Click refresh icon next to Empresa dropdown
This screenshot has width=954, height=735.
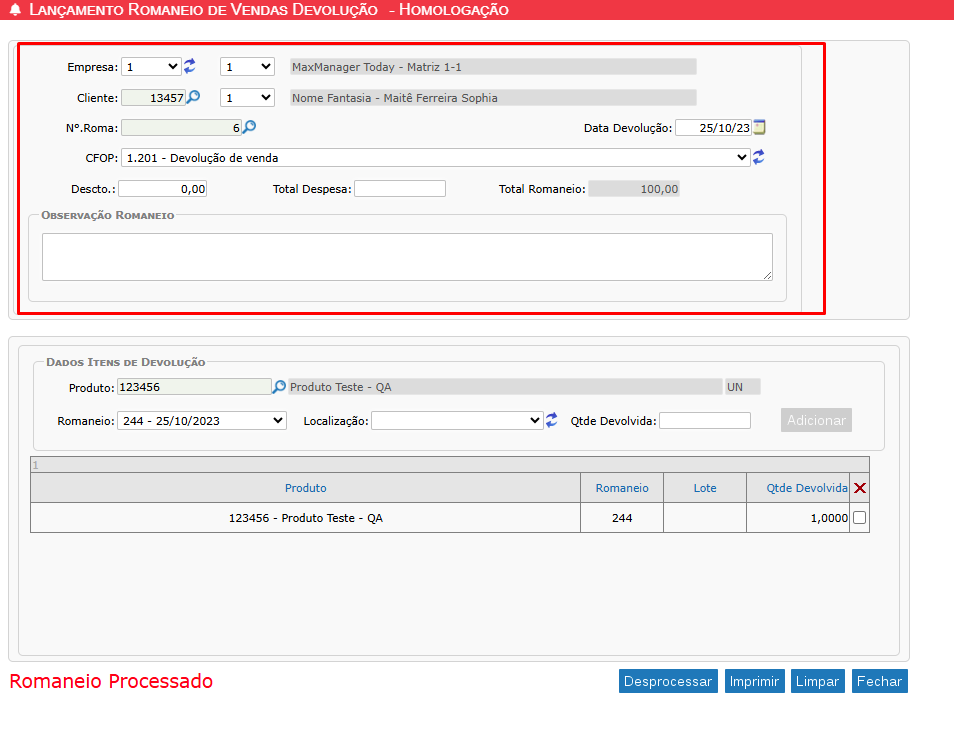(190, 66)
